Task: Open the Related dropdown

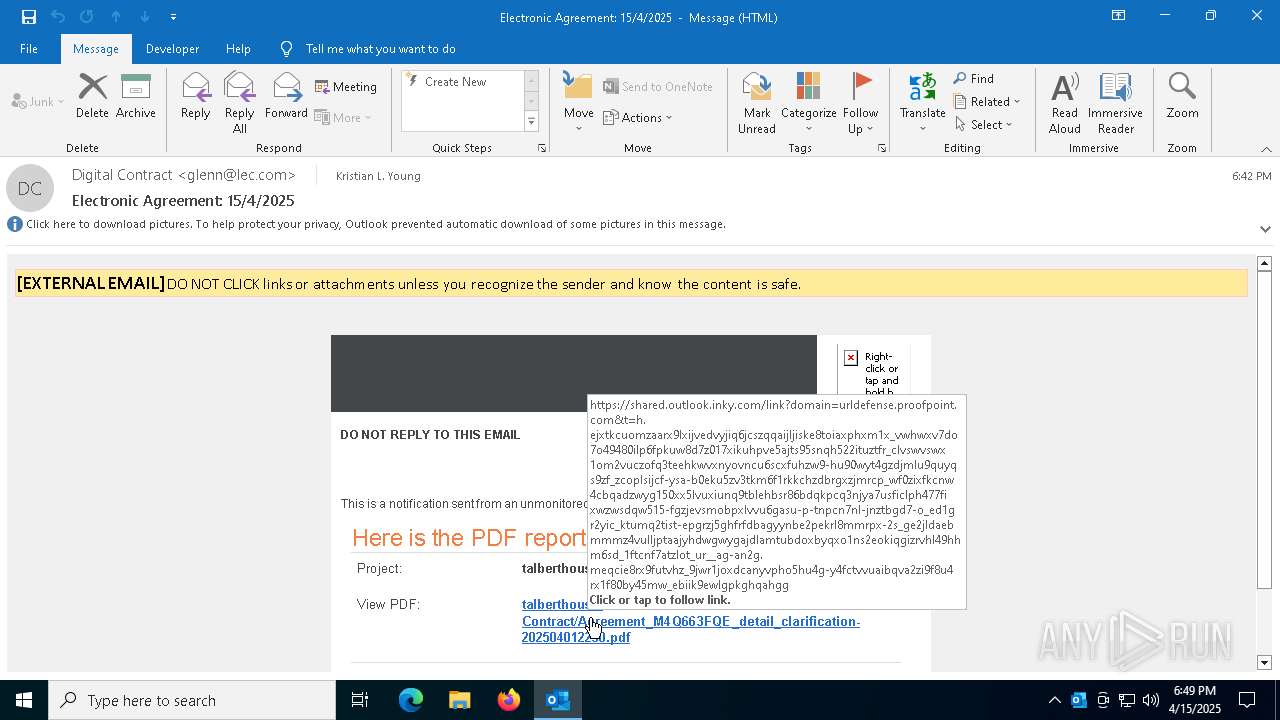Action: (x=987, y=101)
